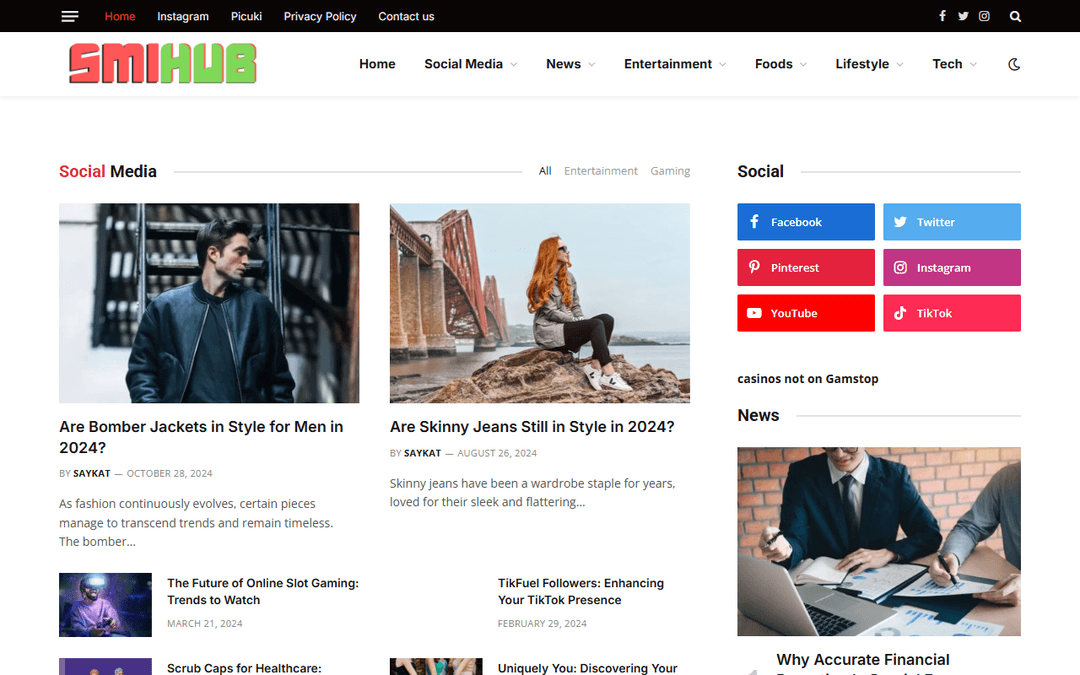Screen dimensions: 1080x675
Task: Select the Gaming filter tab
Action: 670,171
